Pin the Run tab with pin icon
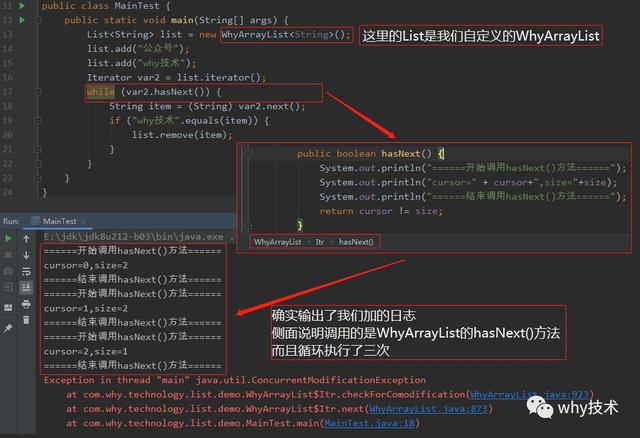This screenshot has width=640, height=438. 8,328
